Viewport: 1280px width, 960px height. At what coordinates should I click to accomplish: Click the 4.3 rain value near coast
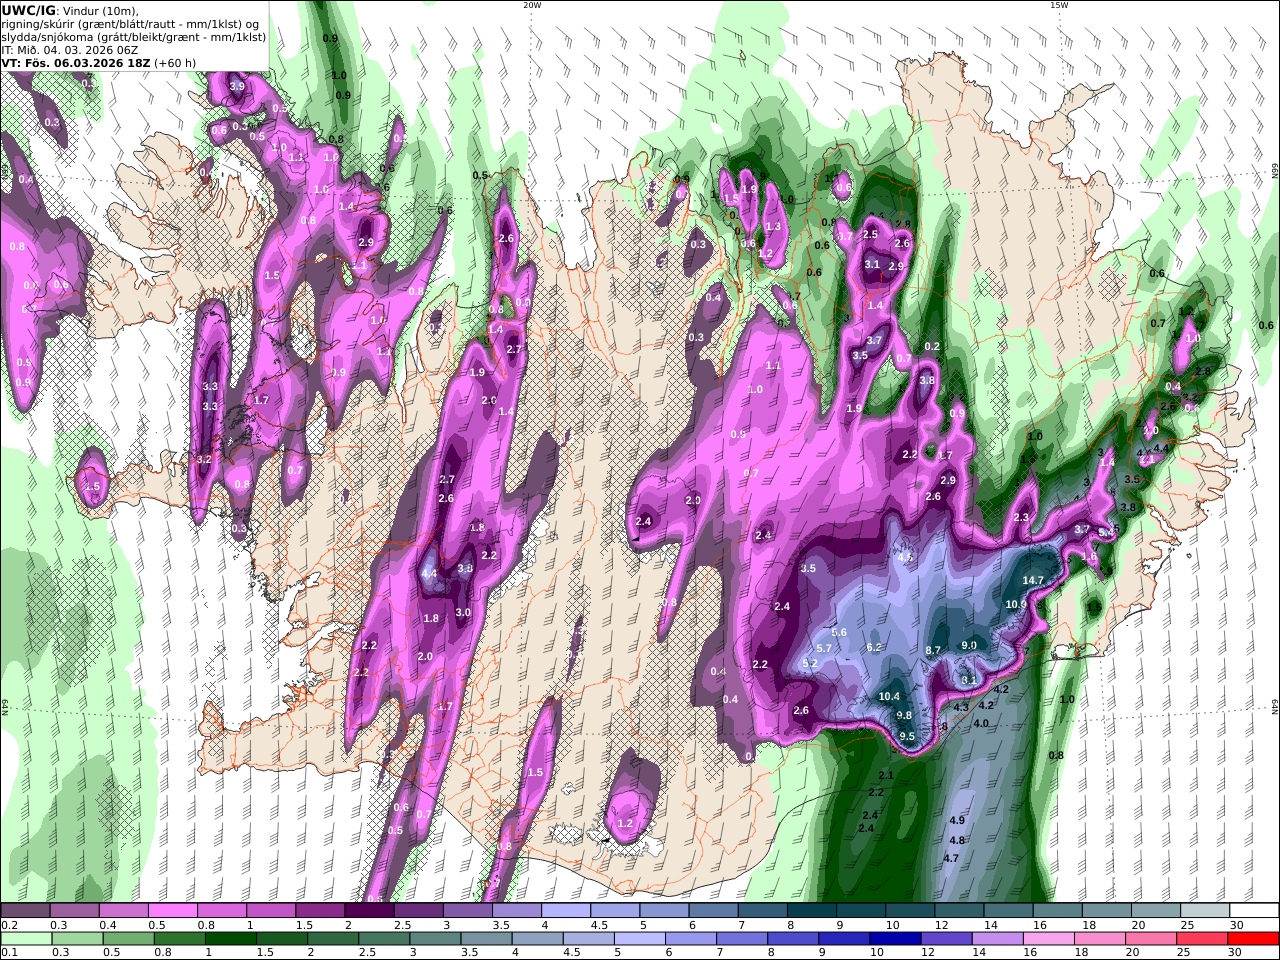[962, 707]
